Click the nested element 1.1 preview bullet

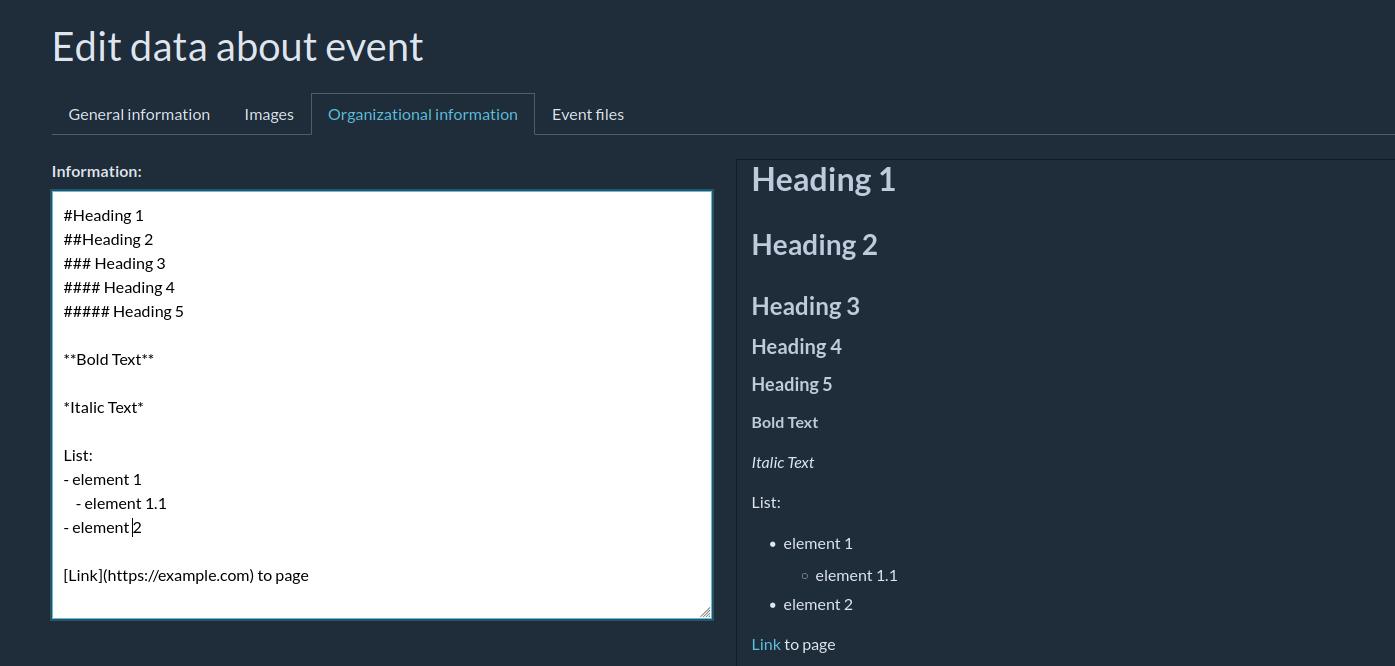[856, 575]
